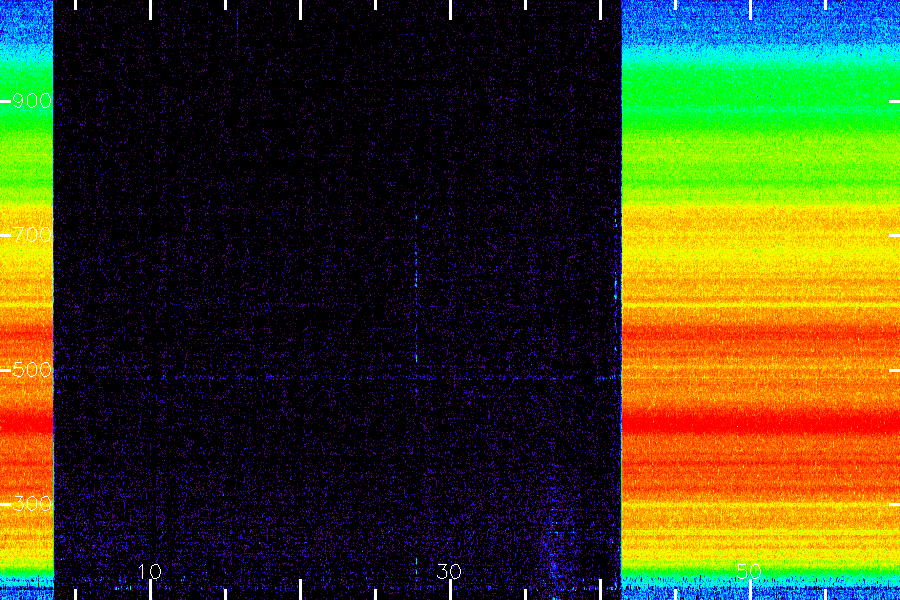Click the 700 y-axis label
The width and height of the screenshot is (900, 600).
click(x=32, y=235)
